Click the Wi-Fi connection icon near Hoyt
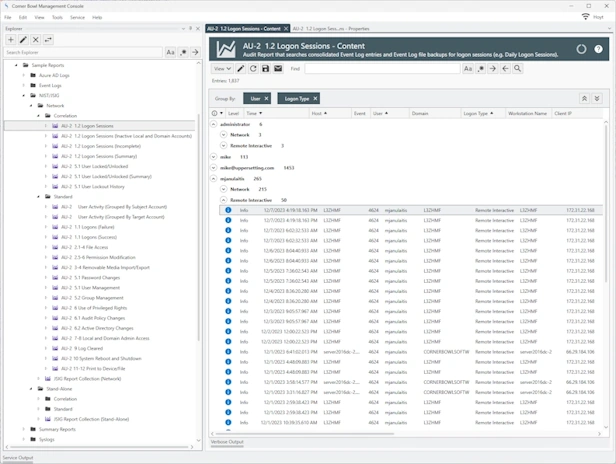This screenshot has width=616, height=464. click(585, 17)
